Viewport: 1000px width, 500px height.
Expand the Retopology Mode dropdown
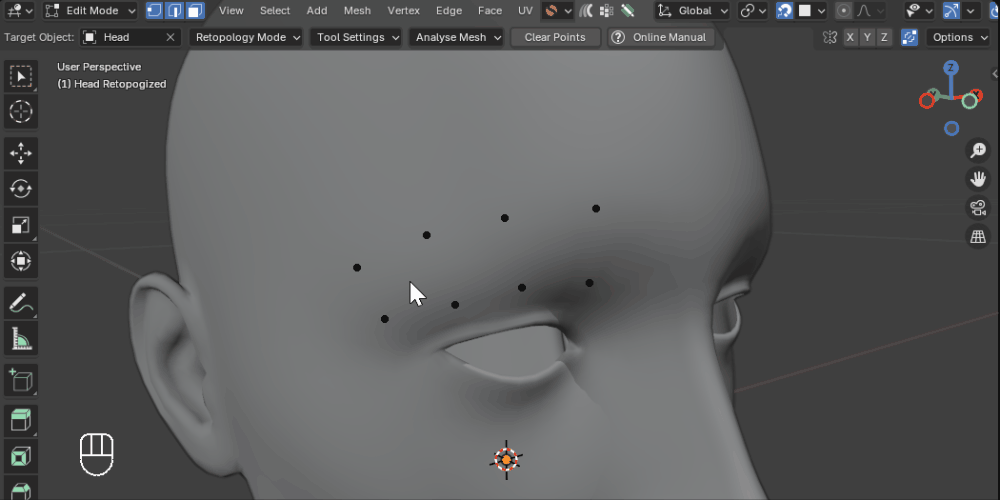pos(247,37)
